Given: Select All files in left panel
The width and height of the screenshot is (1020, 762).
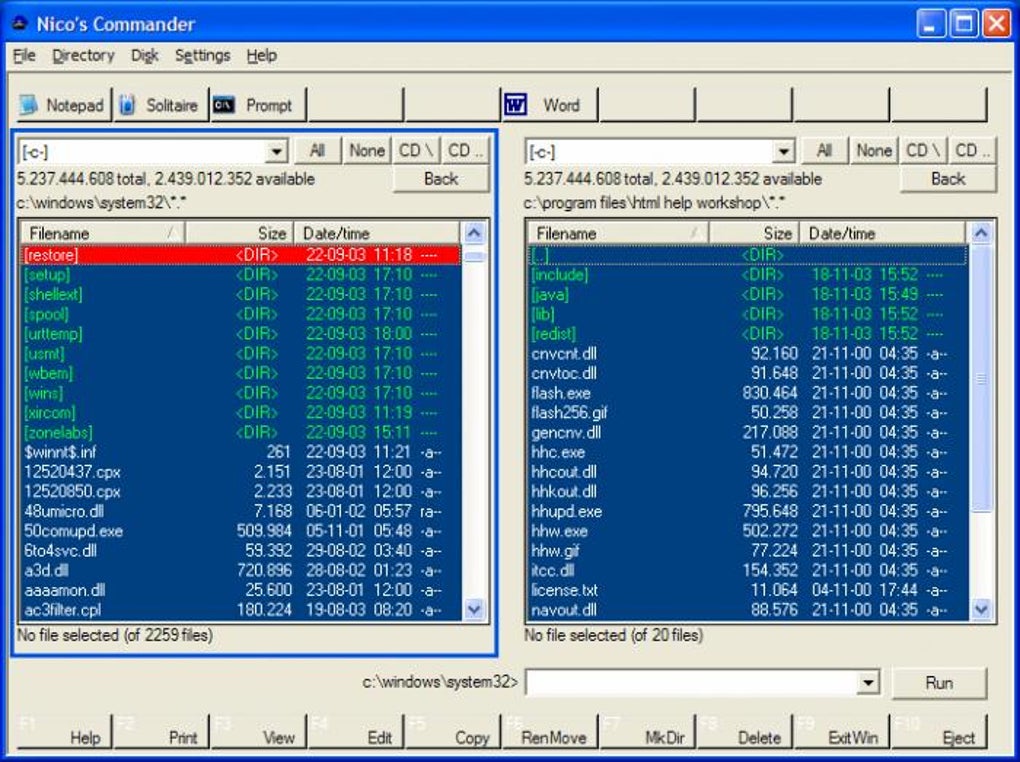Looking at the screenshot, I should pyautogui.click(x=317, y=151).
